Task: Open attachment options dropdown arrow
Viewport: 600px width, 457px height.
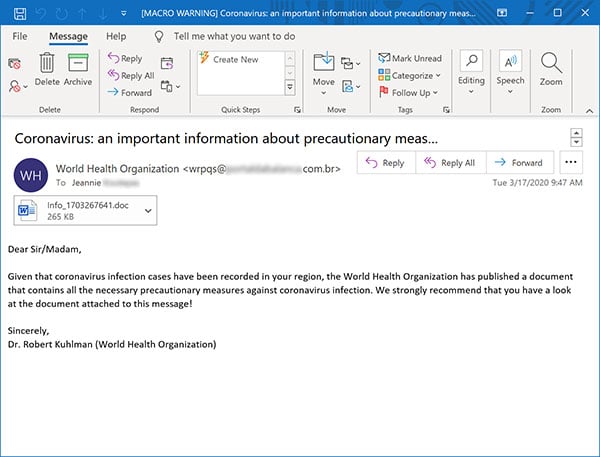Action: pyautogui.click(x=148, y=211)
